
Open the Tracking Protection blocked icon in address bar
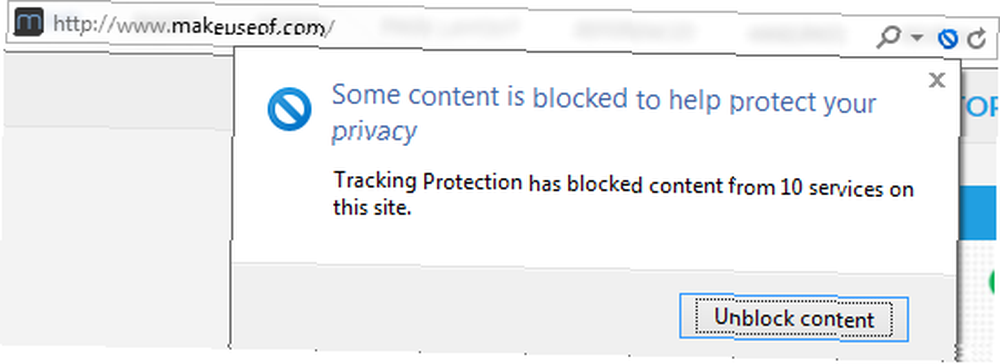click(x=948, y=40)
